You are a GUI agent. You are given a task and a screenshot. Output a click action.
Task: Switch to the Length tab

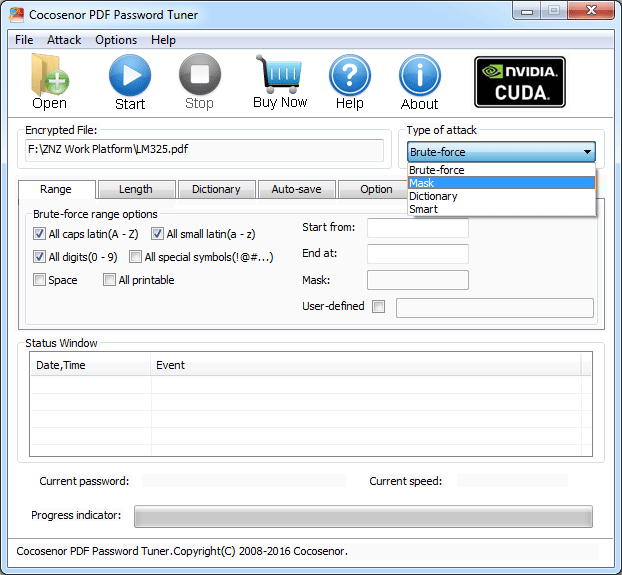136,189
